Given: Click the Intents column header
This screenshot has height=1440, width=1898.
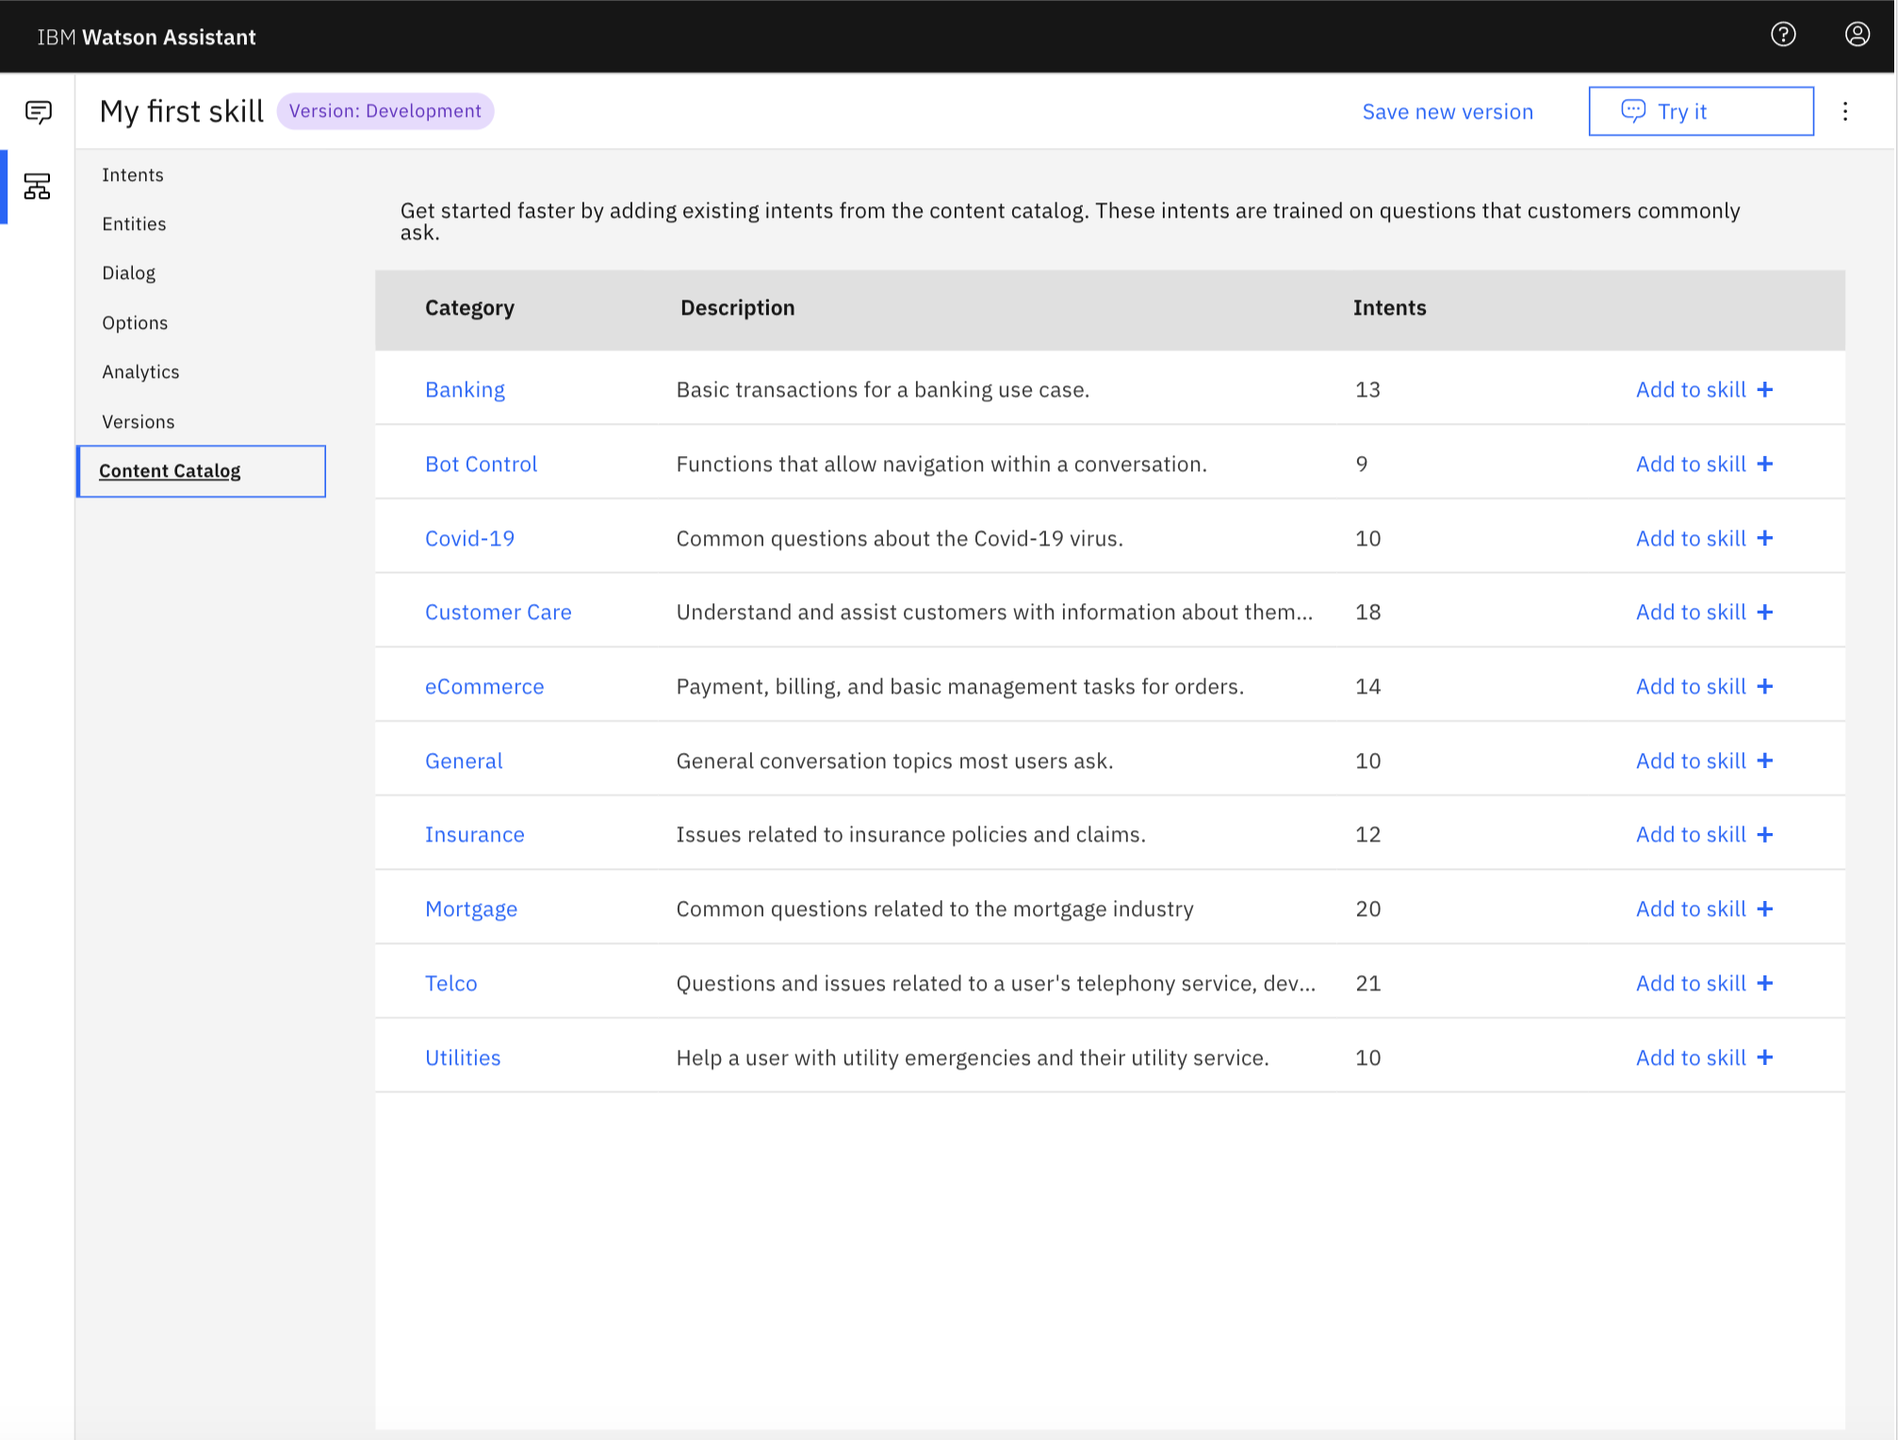Looking at the screenshot, I should click(x=1390, y=308).
